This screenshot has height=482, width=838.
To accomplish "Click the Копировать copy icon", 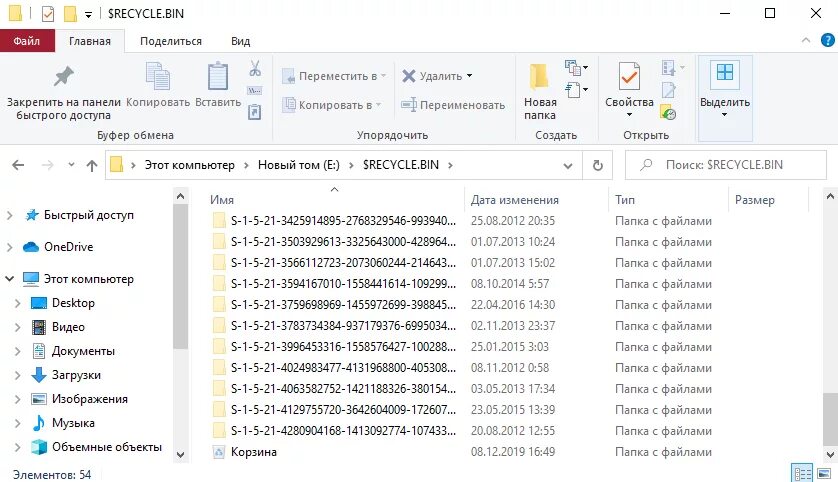I will [158, 76].
